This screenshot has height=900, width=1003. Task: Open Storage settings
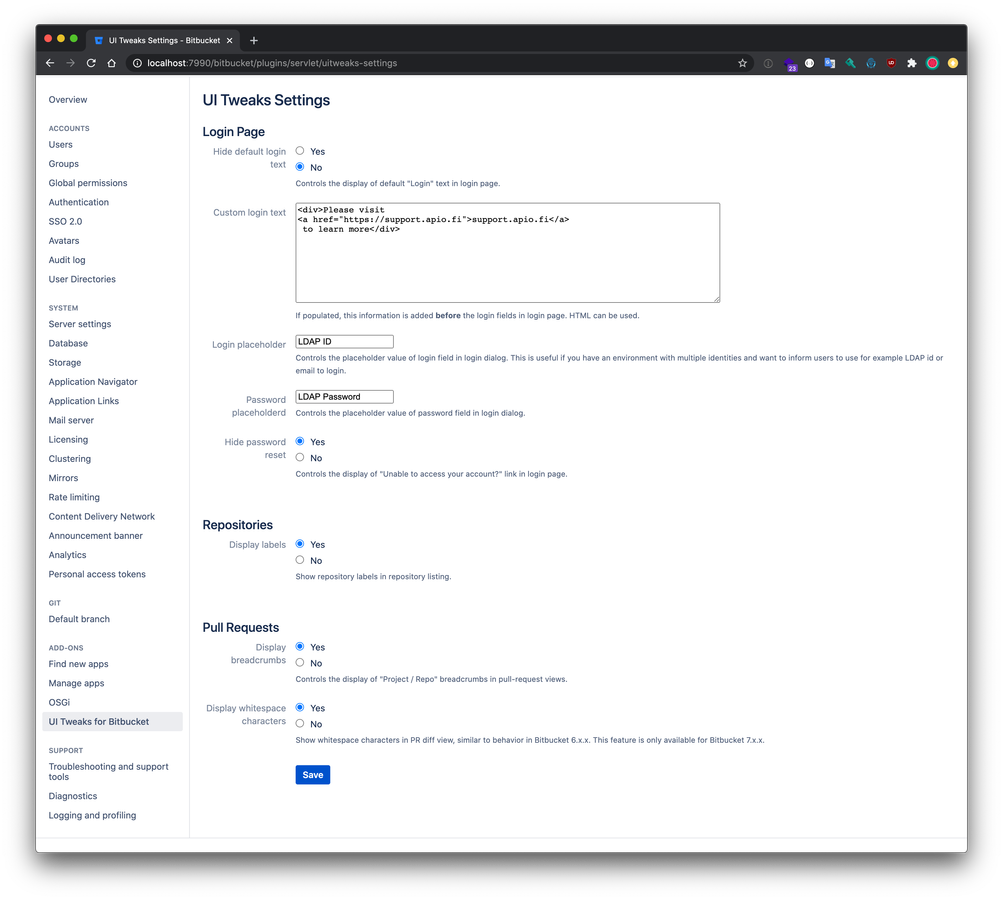point(65,362)
